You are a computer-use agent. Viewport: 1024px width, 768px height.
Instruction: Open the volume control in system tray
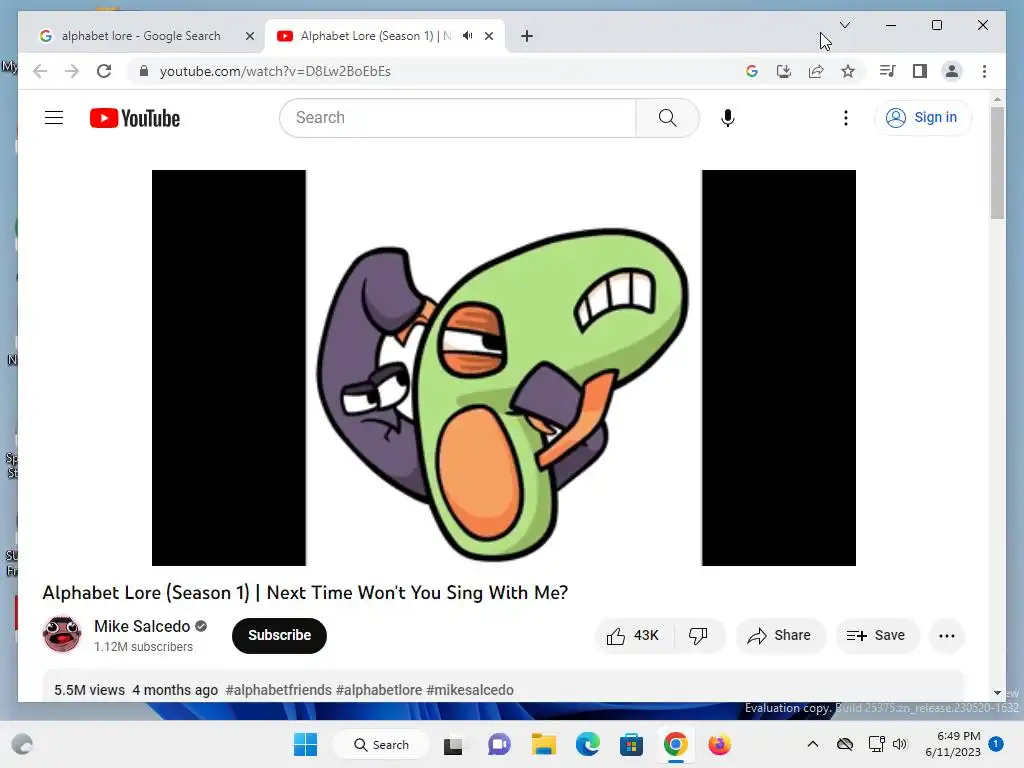pos(900,744)
